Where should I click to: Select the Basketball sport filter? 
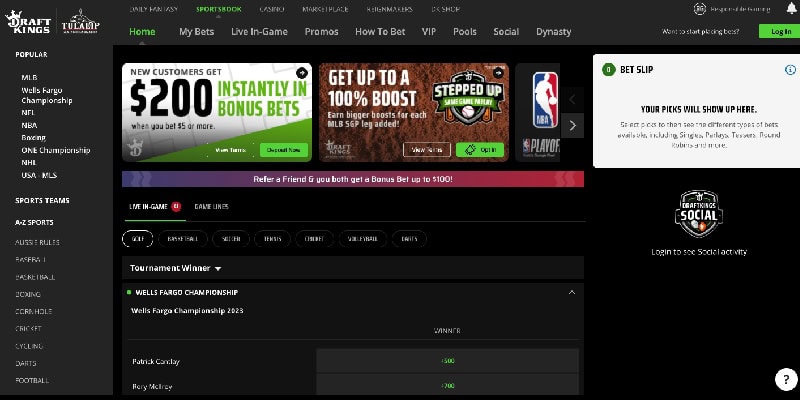pyautogui.click(x=183, y=239)
